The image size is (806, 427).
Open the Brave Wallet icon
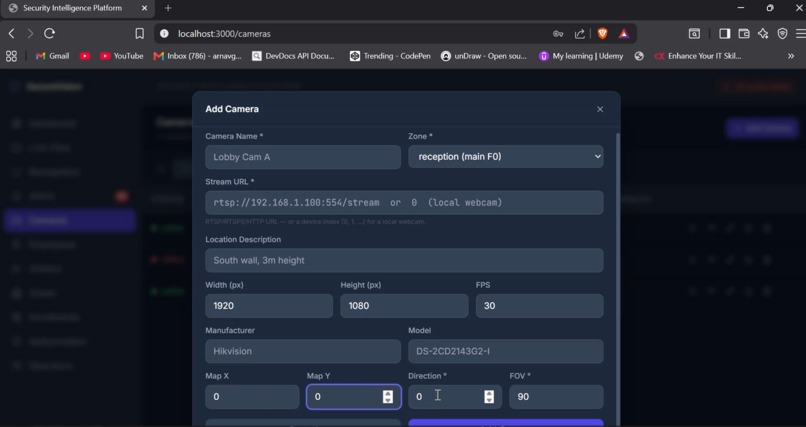[744, 33]
